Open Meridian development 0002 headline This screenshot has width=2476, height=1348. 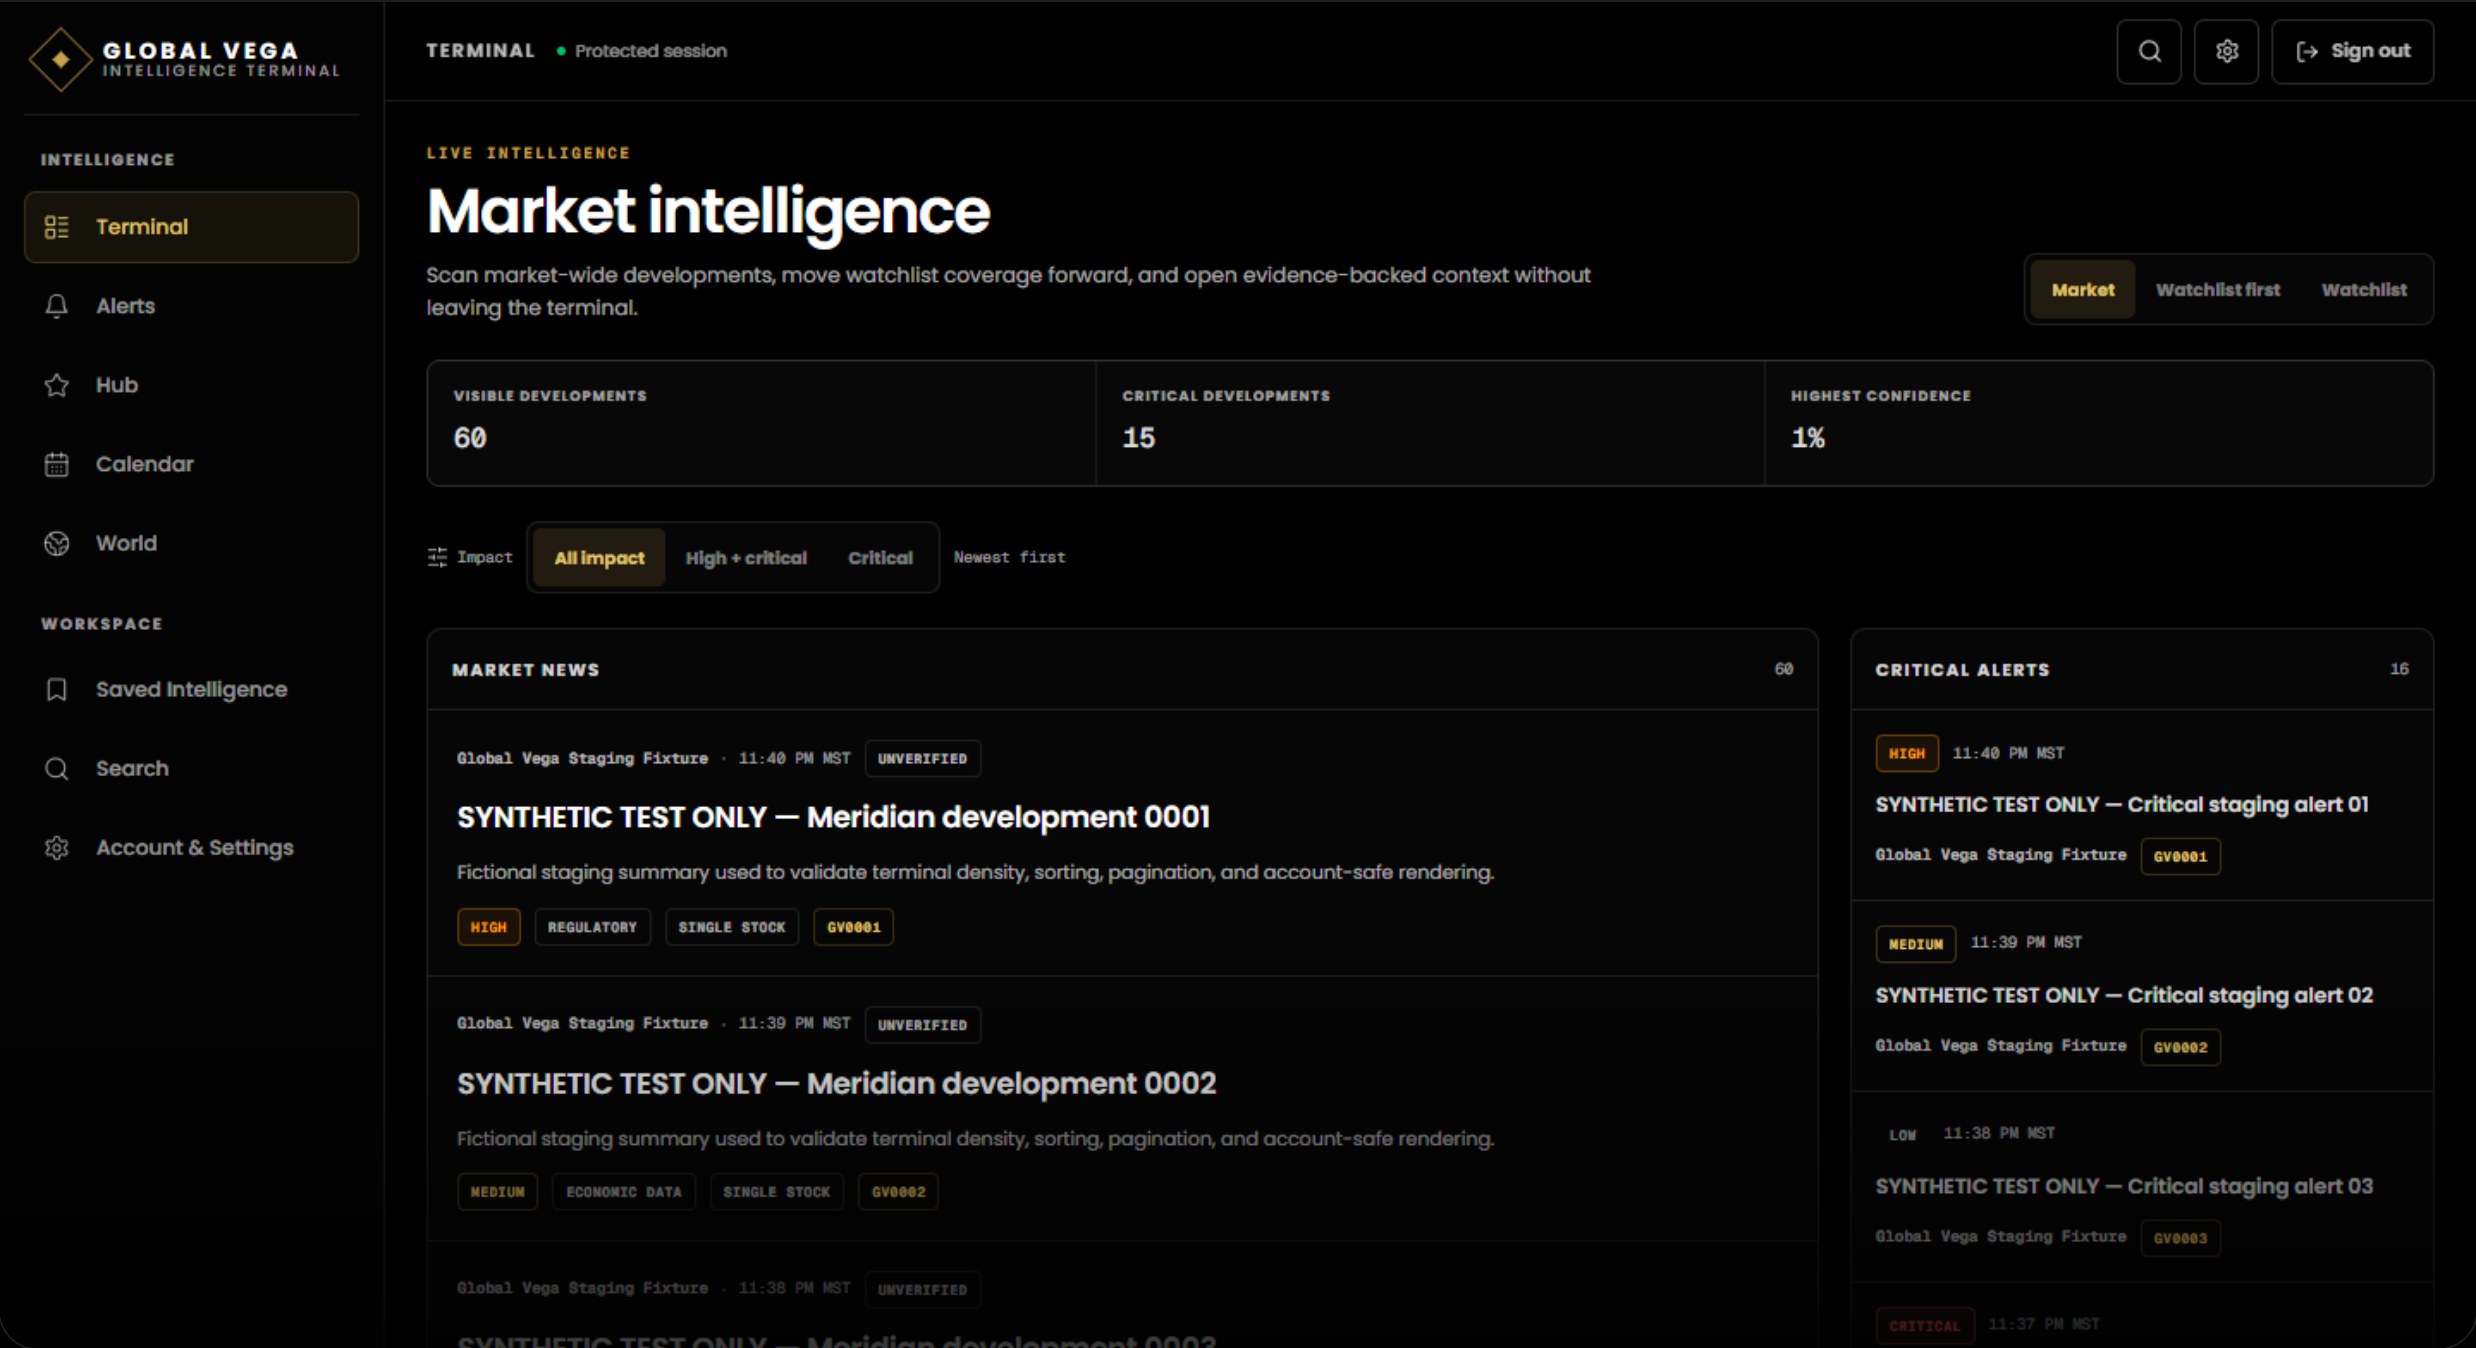pyautogui.click(x=836, y=1083)
